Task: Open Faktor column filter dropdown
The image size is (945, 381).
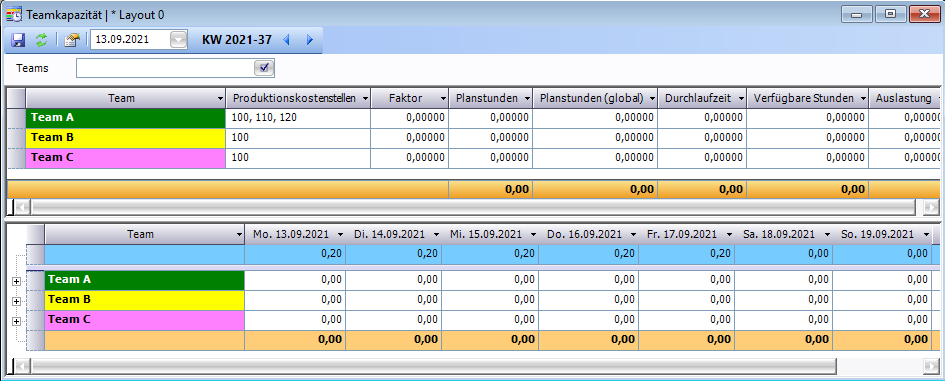Action: coord(443,98)
